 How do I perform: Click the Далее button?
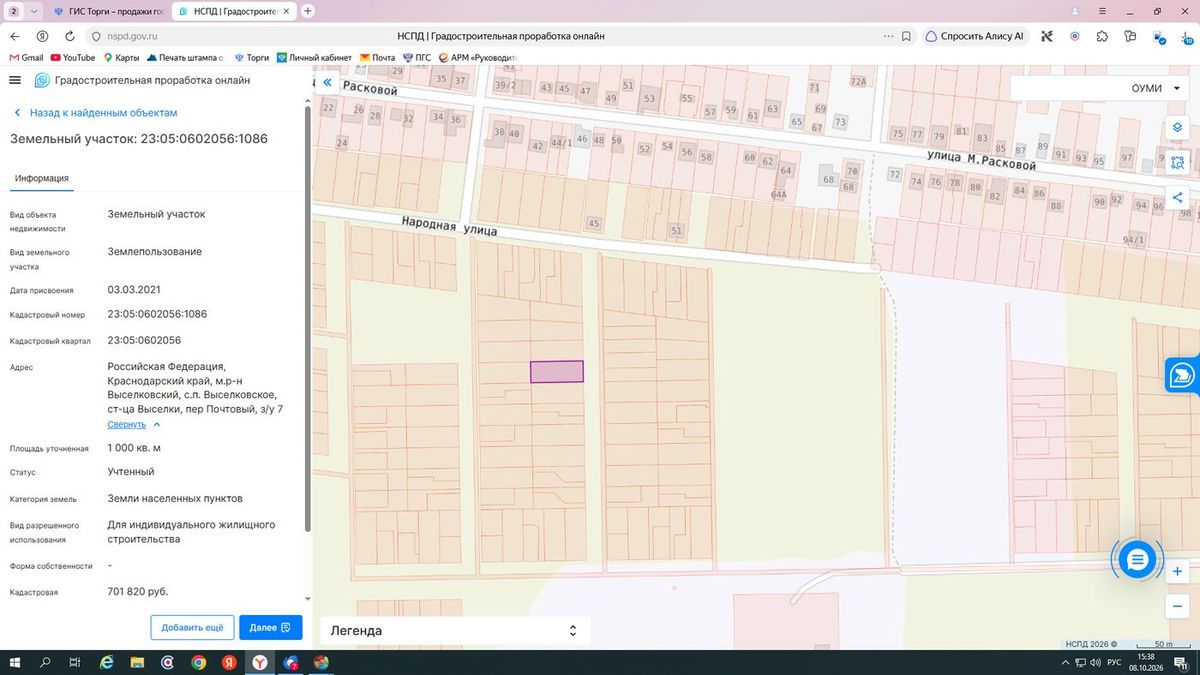(270, 627)
